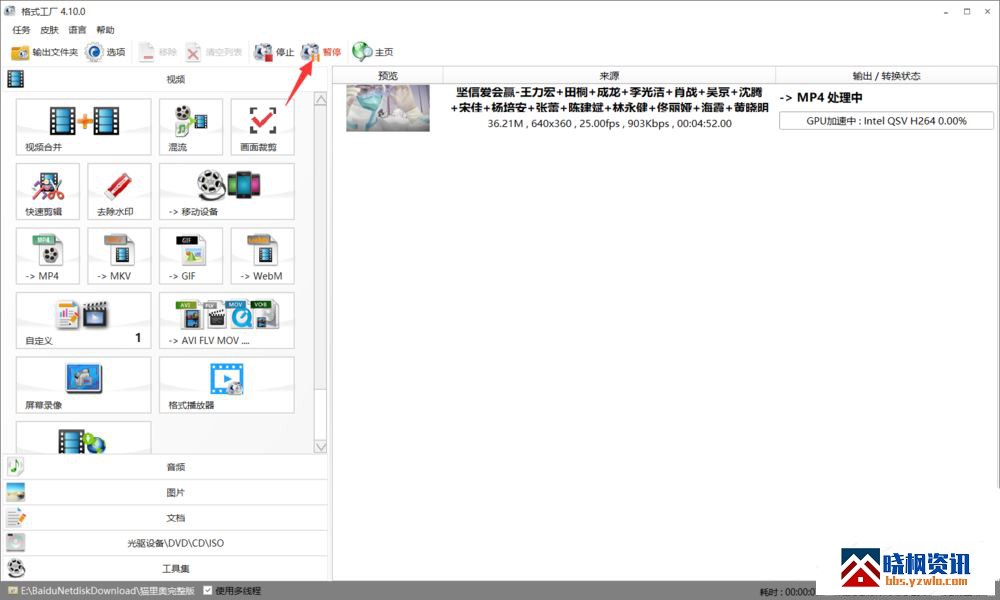1000x600 pixels.
Task: Click the file info line "36.21M , 640x360"
Action: pos(609,123)
